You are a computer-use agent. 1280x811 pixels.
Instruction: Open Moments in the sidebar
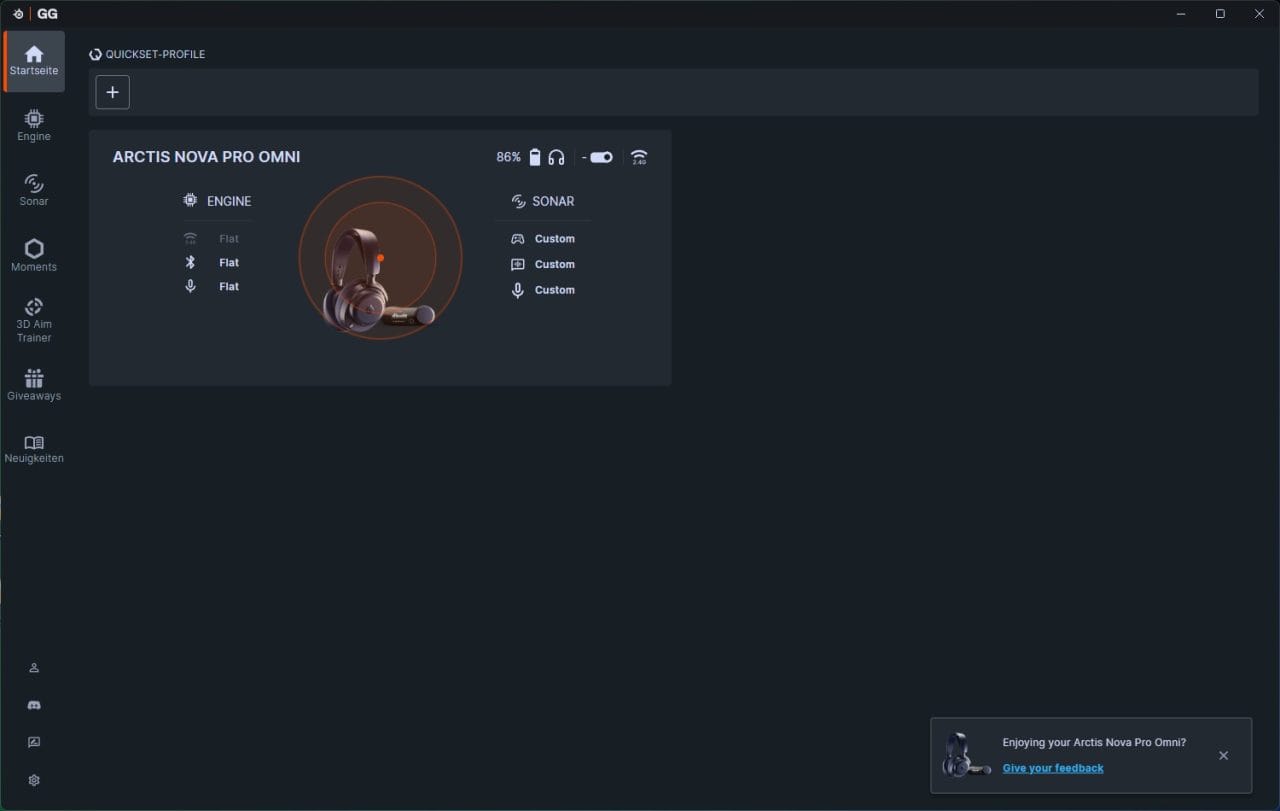point(34,256)
